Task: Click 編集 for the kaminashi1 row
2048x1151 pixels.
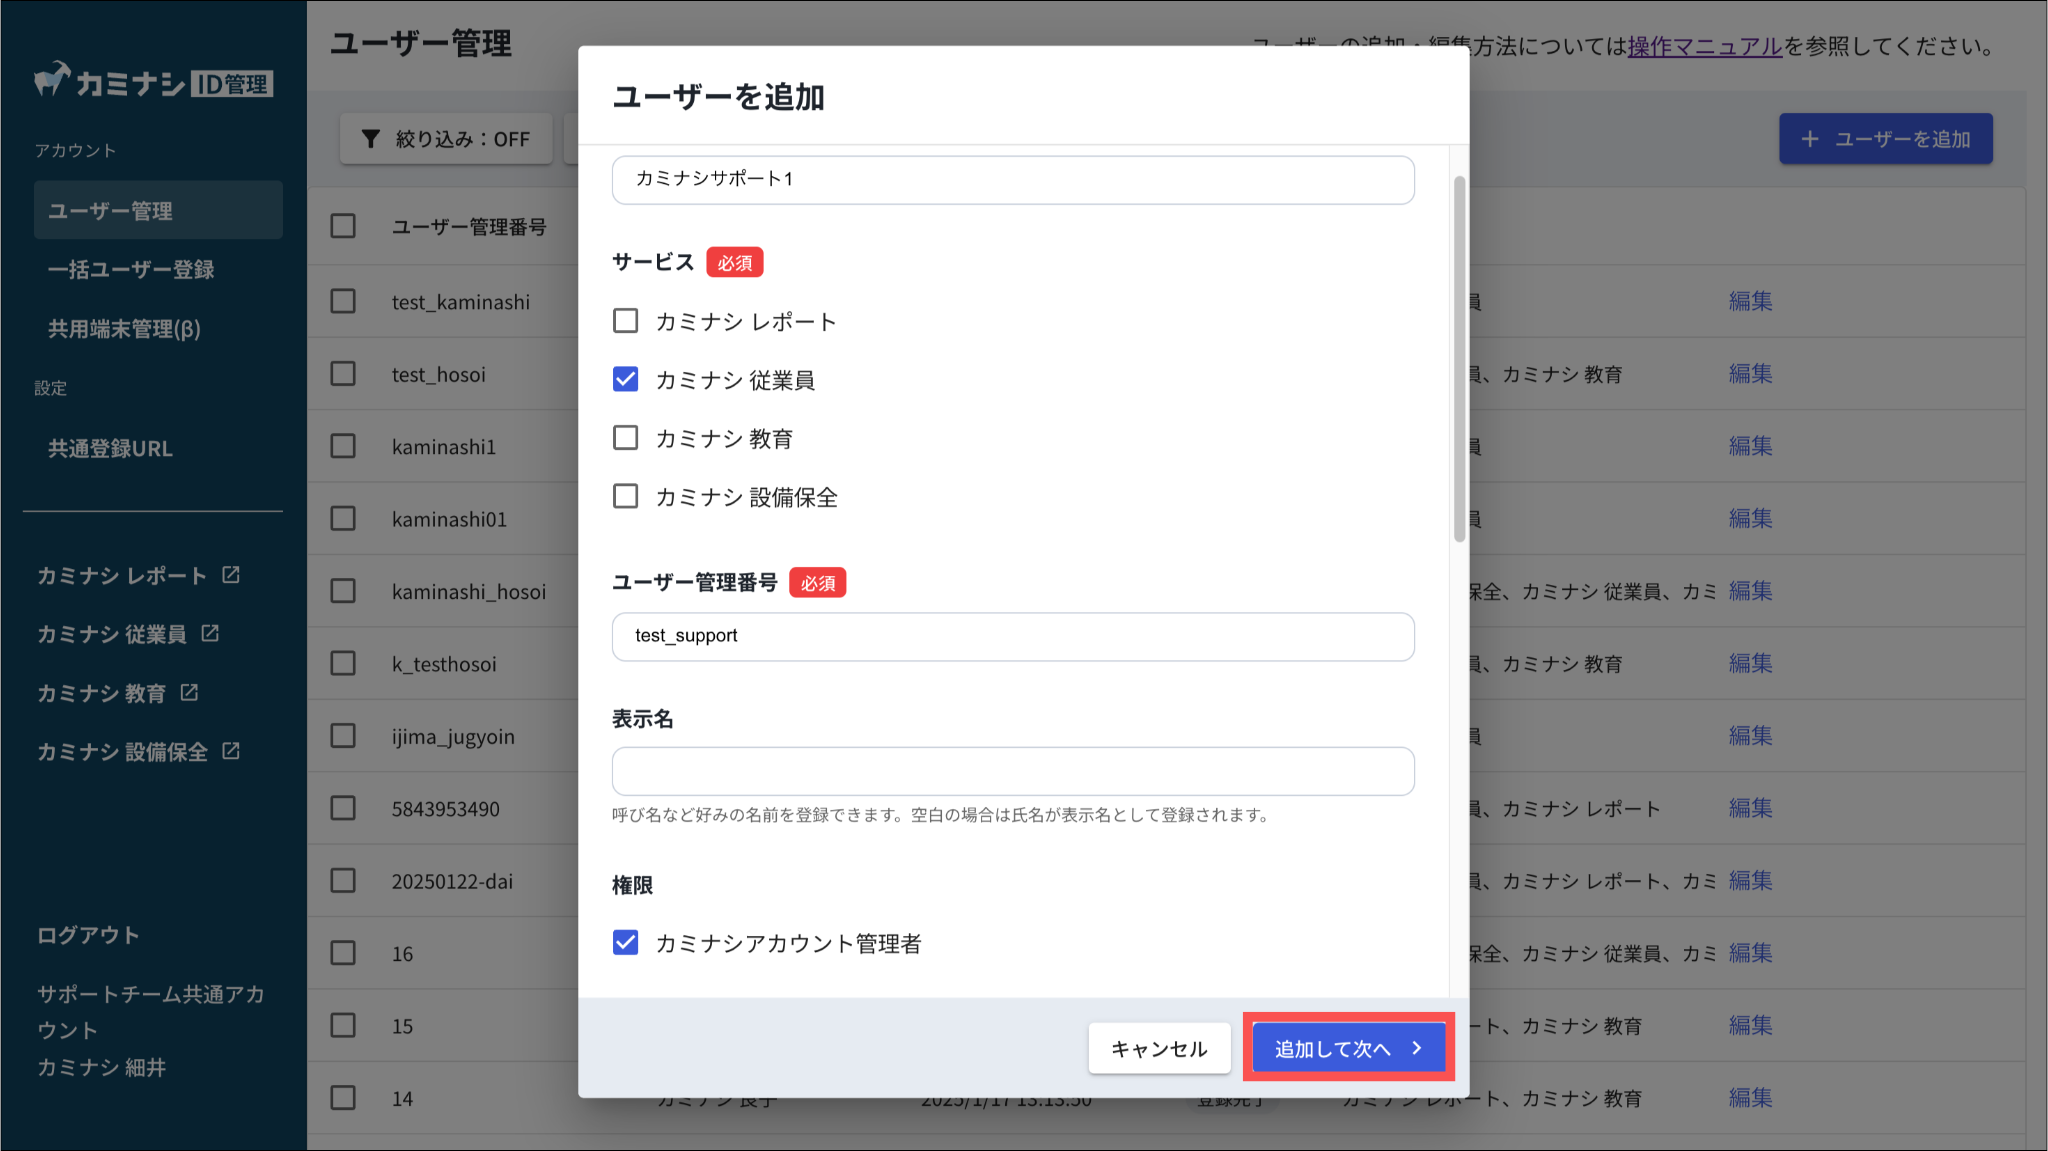Action: click(1750, 446)
